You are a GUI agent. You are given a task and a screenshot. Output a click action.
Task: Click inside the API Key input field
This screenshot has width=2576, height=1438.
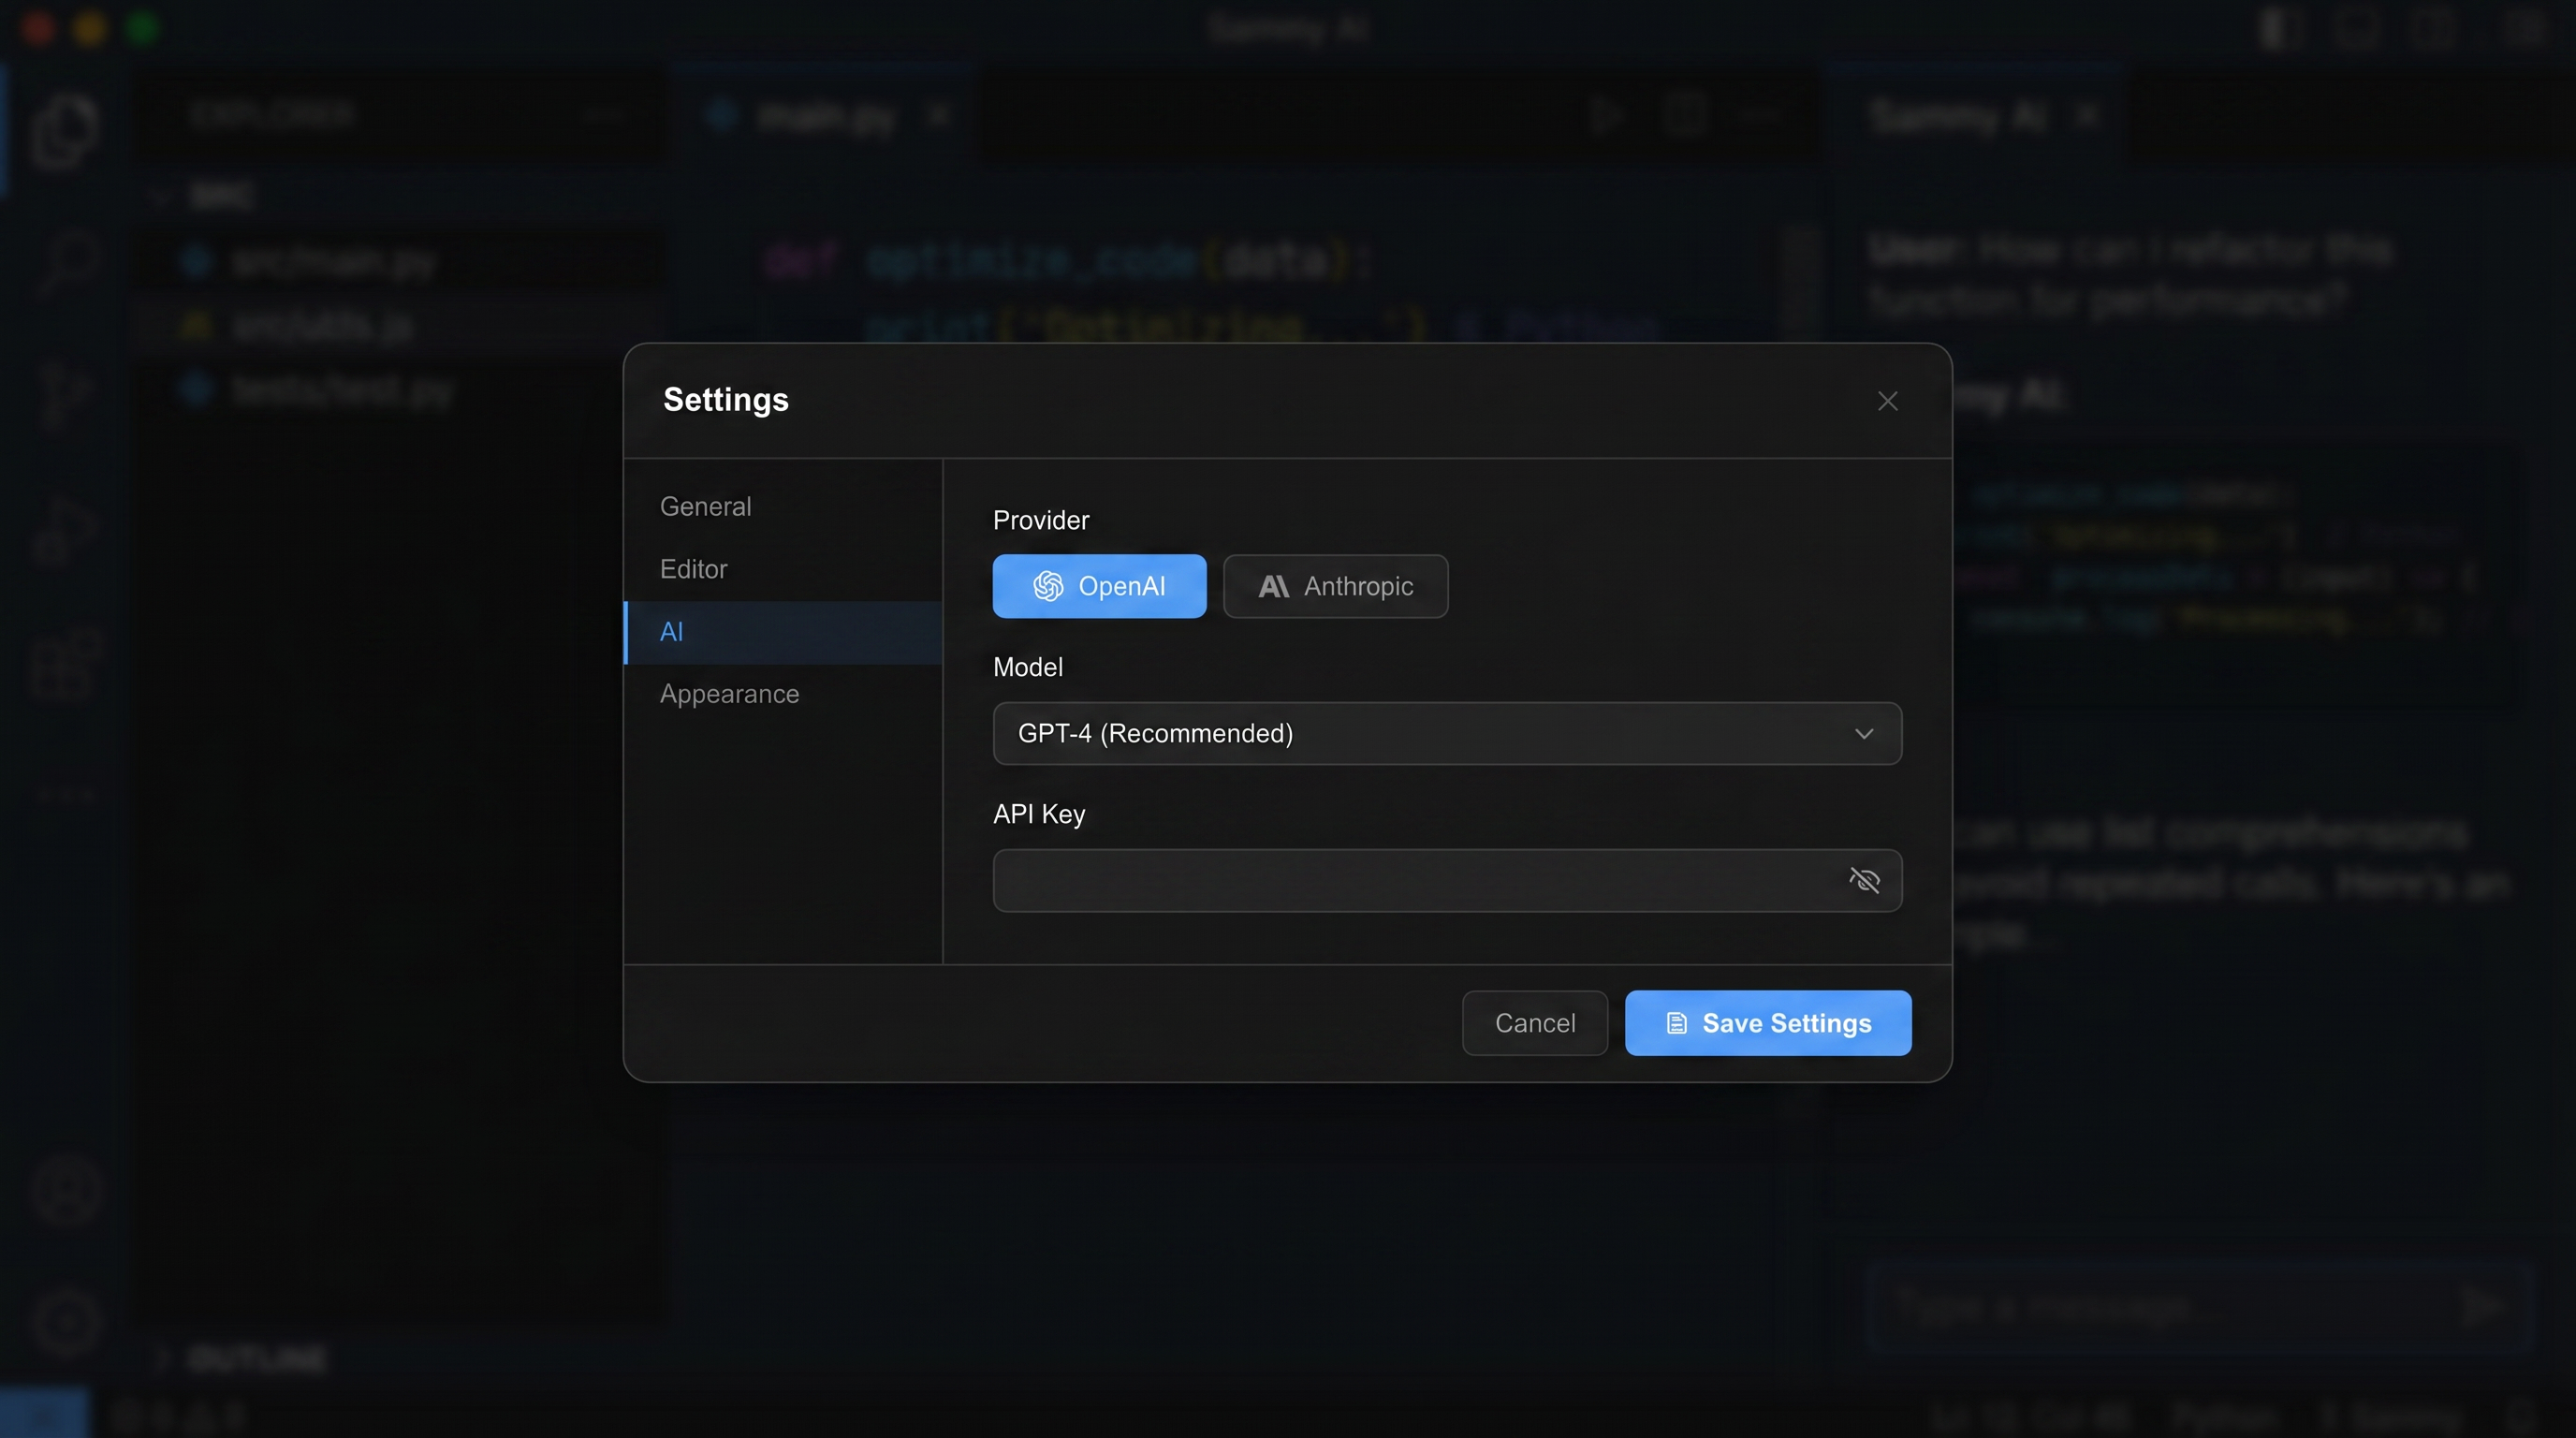click(x=1400, y=880)
